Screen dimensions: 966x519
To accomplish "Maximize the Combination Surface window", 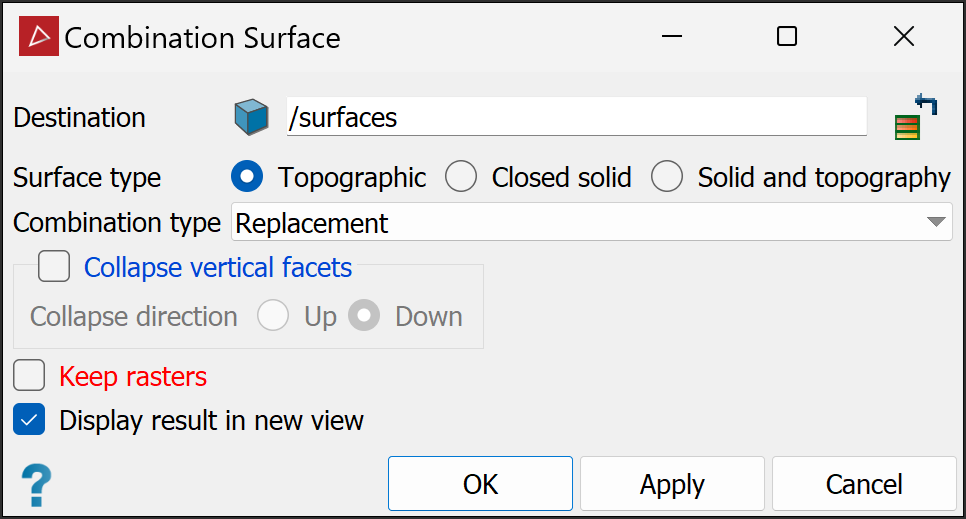I will 787,36.
